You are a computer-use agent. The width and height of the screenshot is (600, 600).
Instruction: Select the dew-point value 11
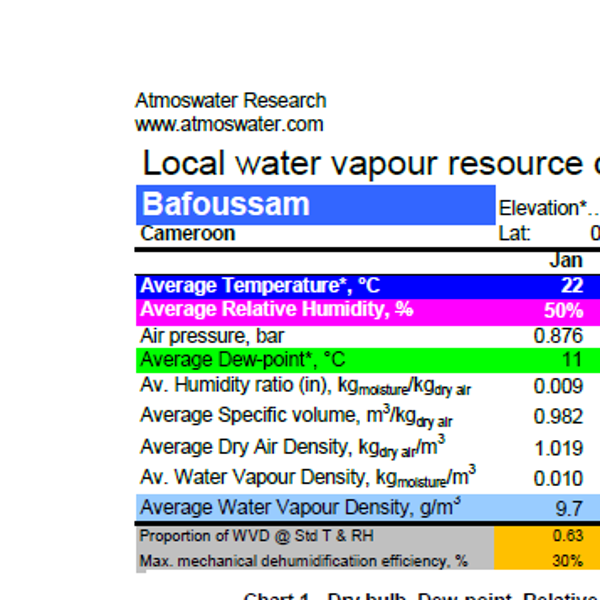click(572, 360)
